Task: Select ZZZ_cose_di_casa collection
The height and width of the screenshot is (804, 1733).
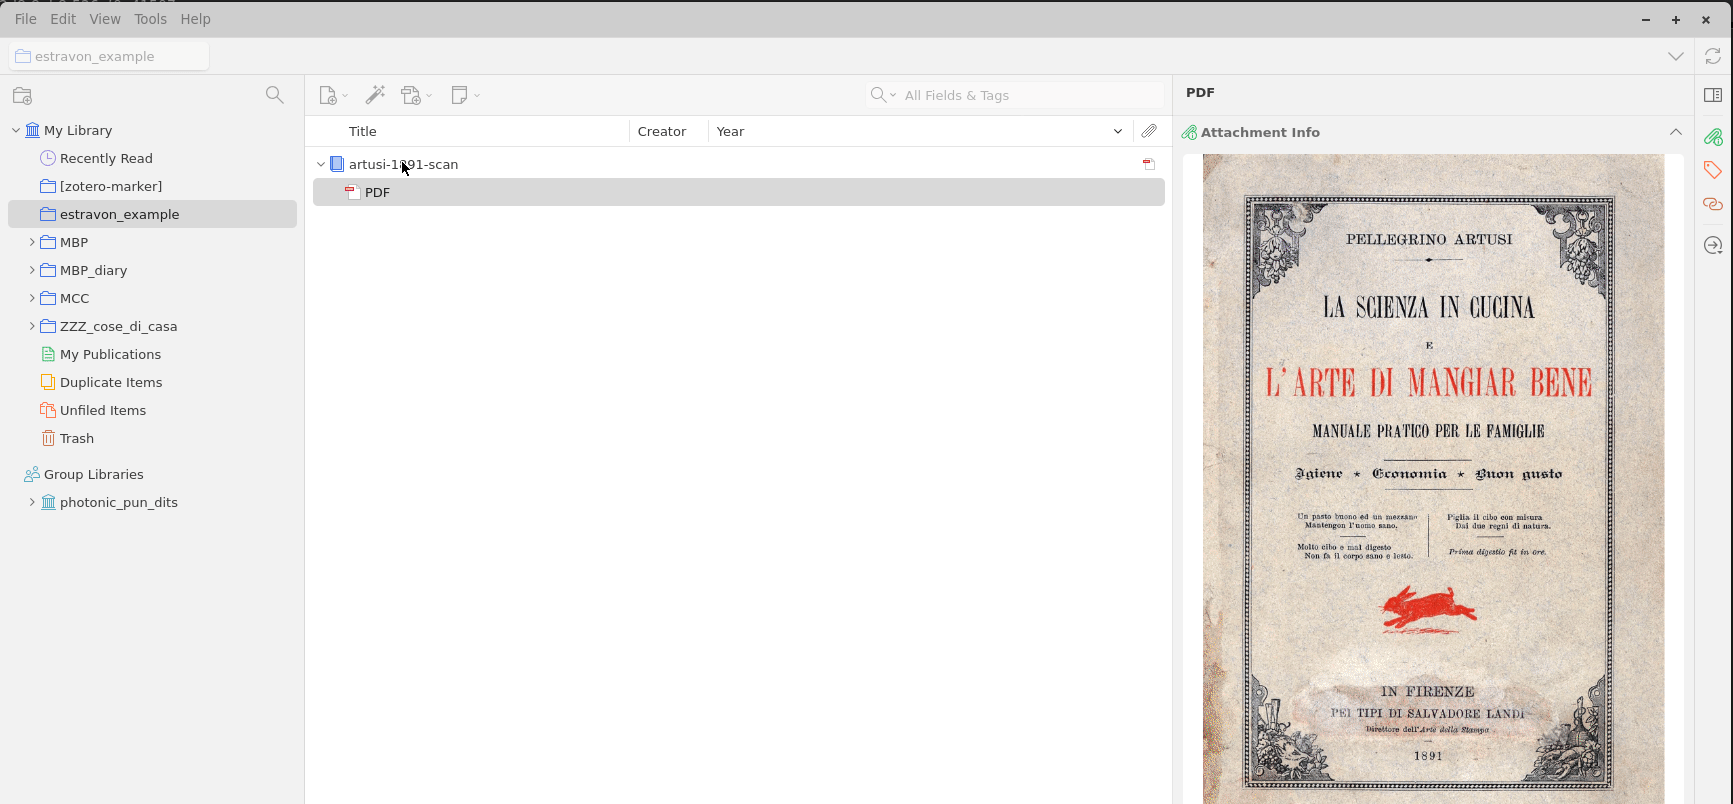Action: tap(118, 326)
